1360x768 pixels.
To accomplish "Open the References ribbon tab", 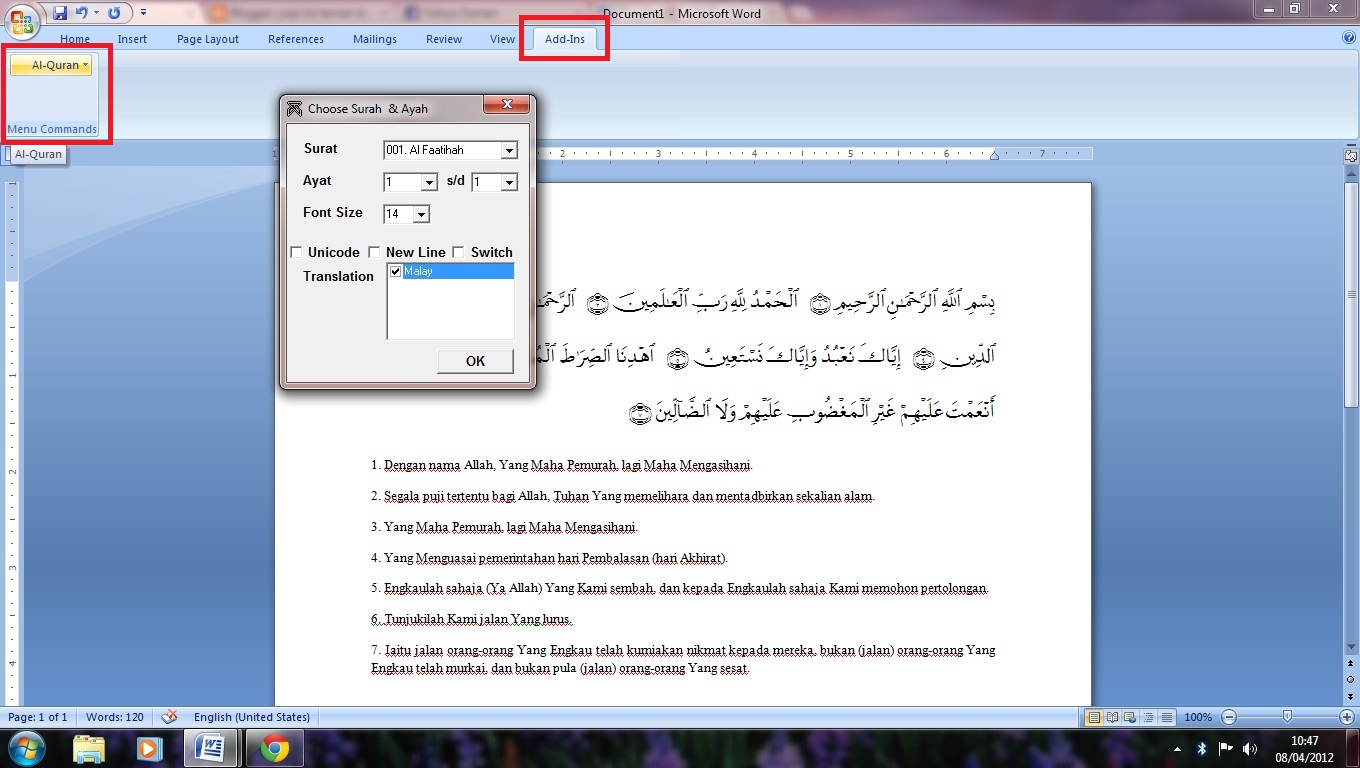I will click(x=296, y=39).
